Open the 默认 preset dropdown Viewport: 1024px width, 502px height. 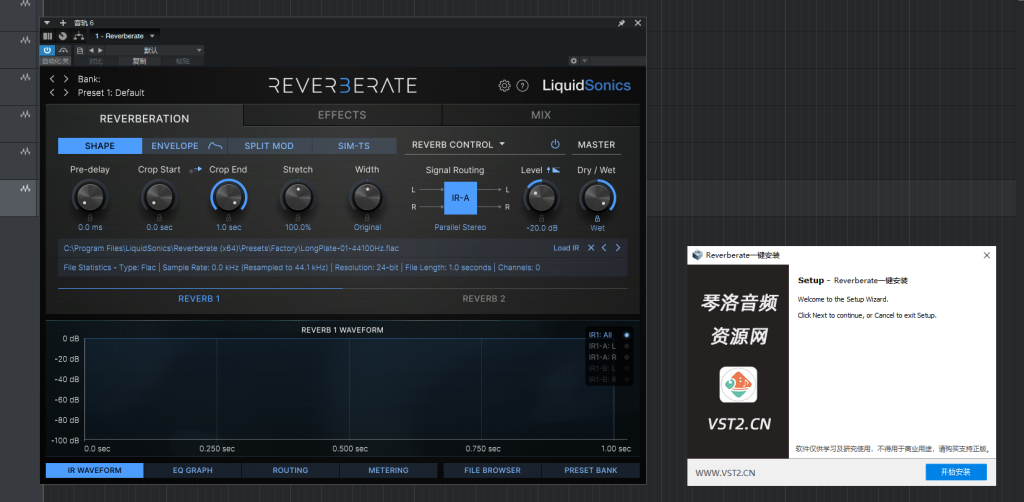click(153, 50)
